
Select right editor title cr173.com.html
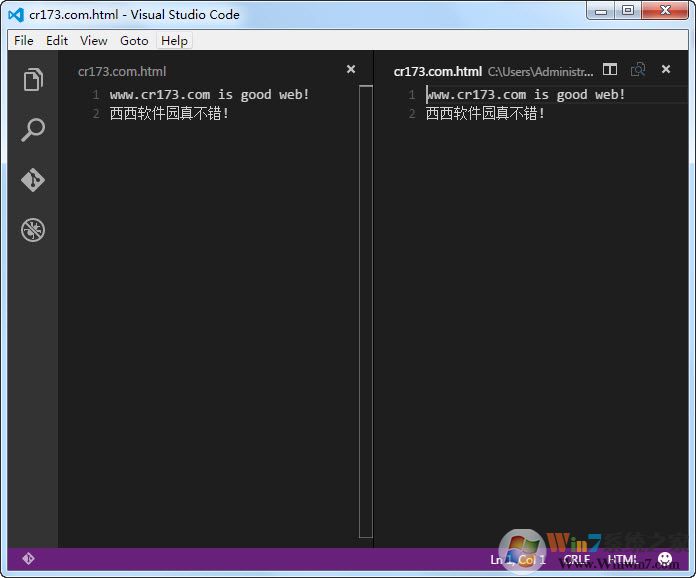click(438, 71)
